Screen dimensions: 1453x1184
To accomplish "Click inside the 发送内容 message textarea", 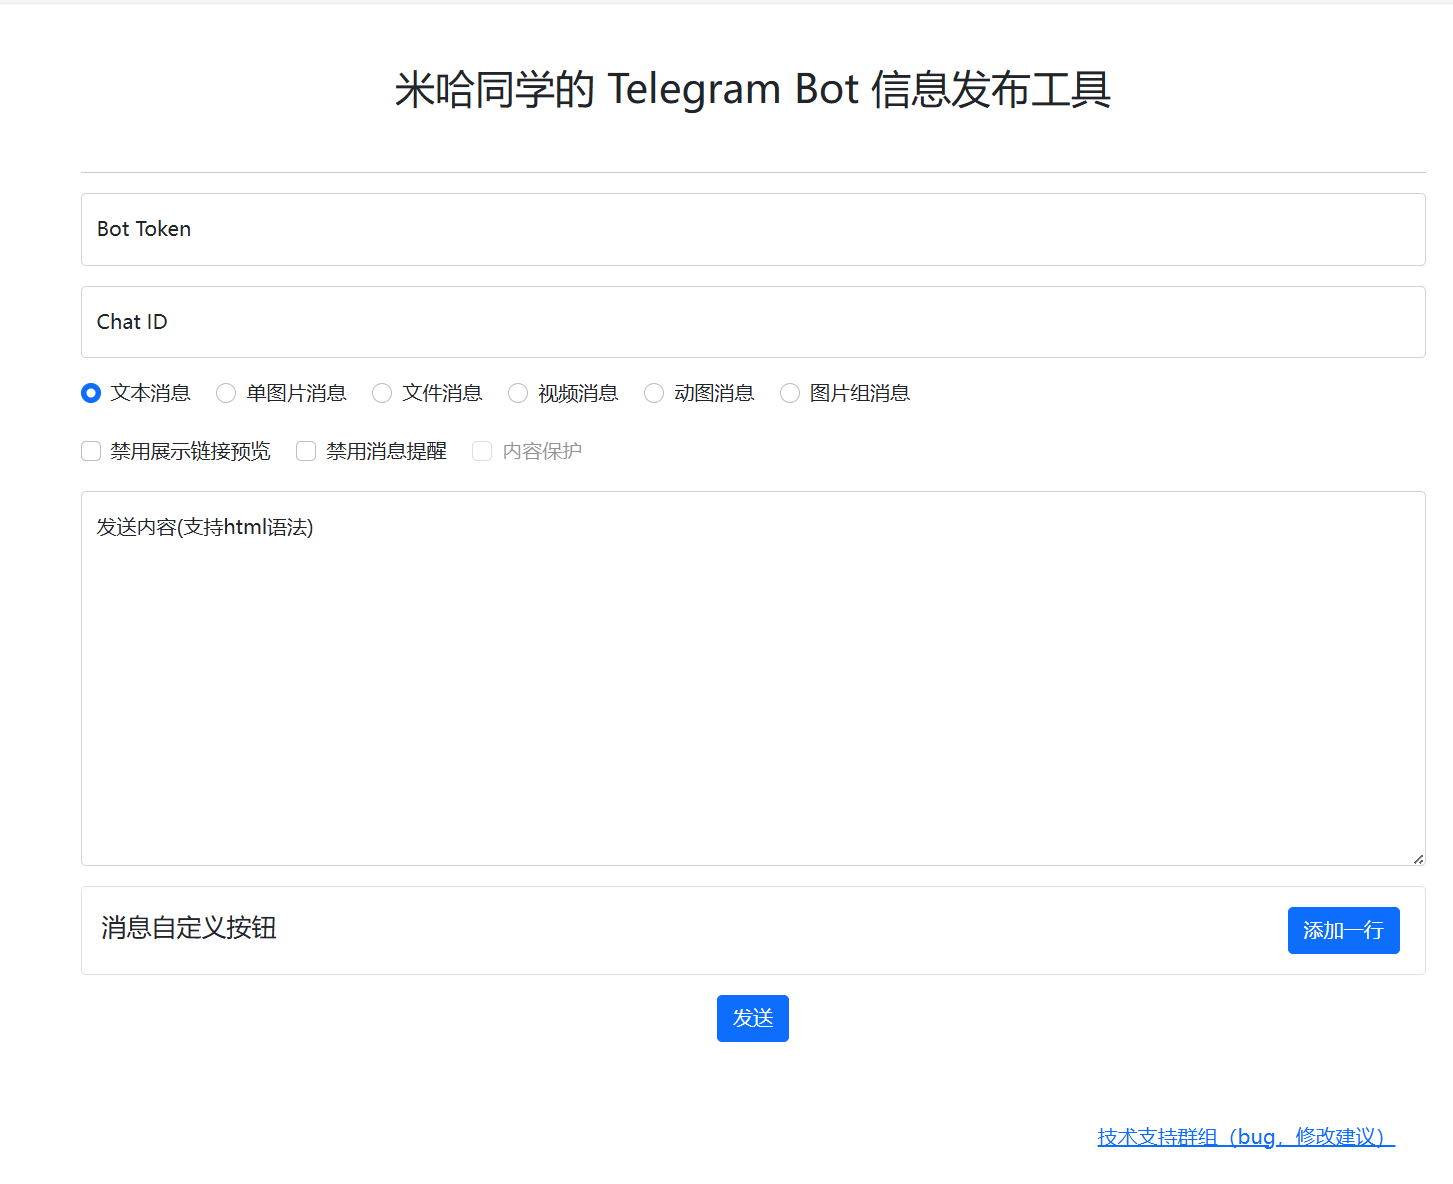I will [x=752, y=678].
